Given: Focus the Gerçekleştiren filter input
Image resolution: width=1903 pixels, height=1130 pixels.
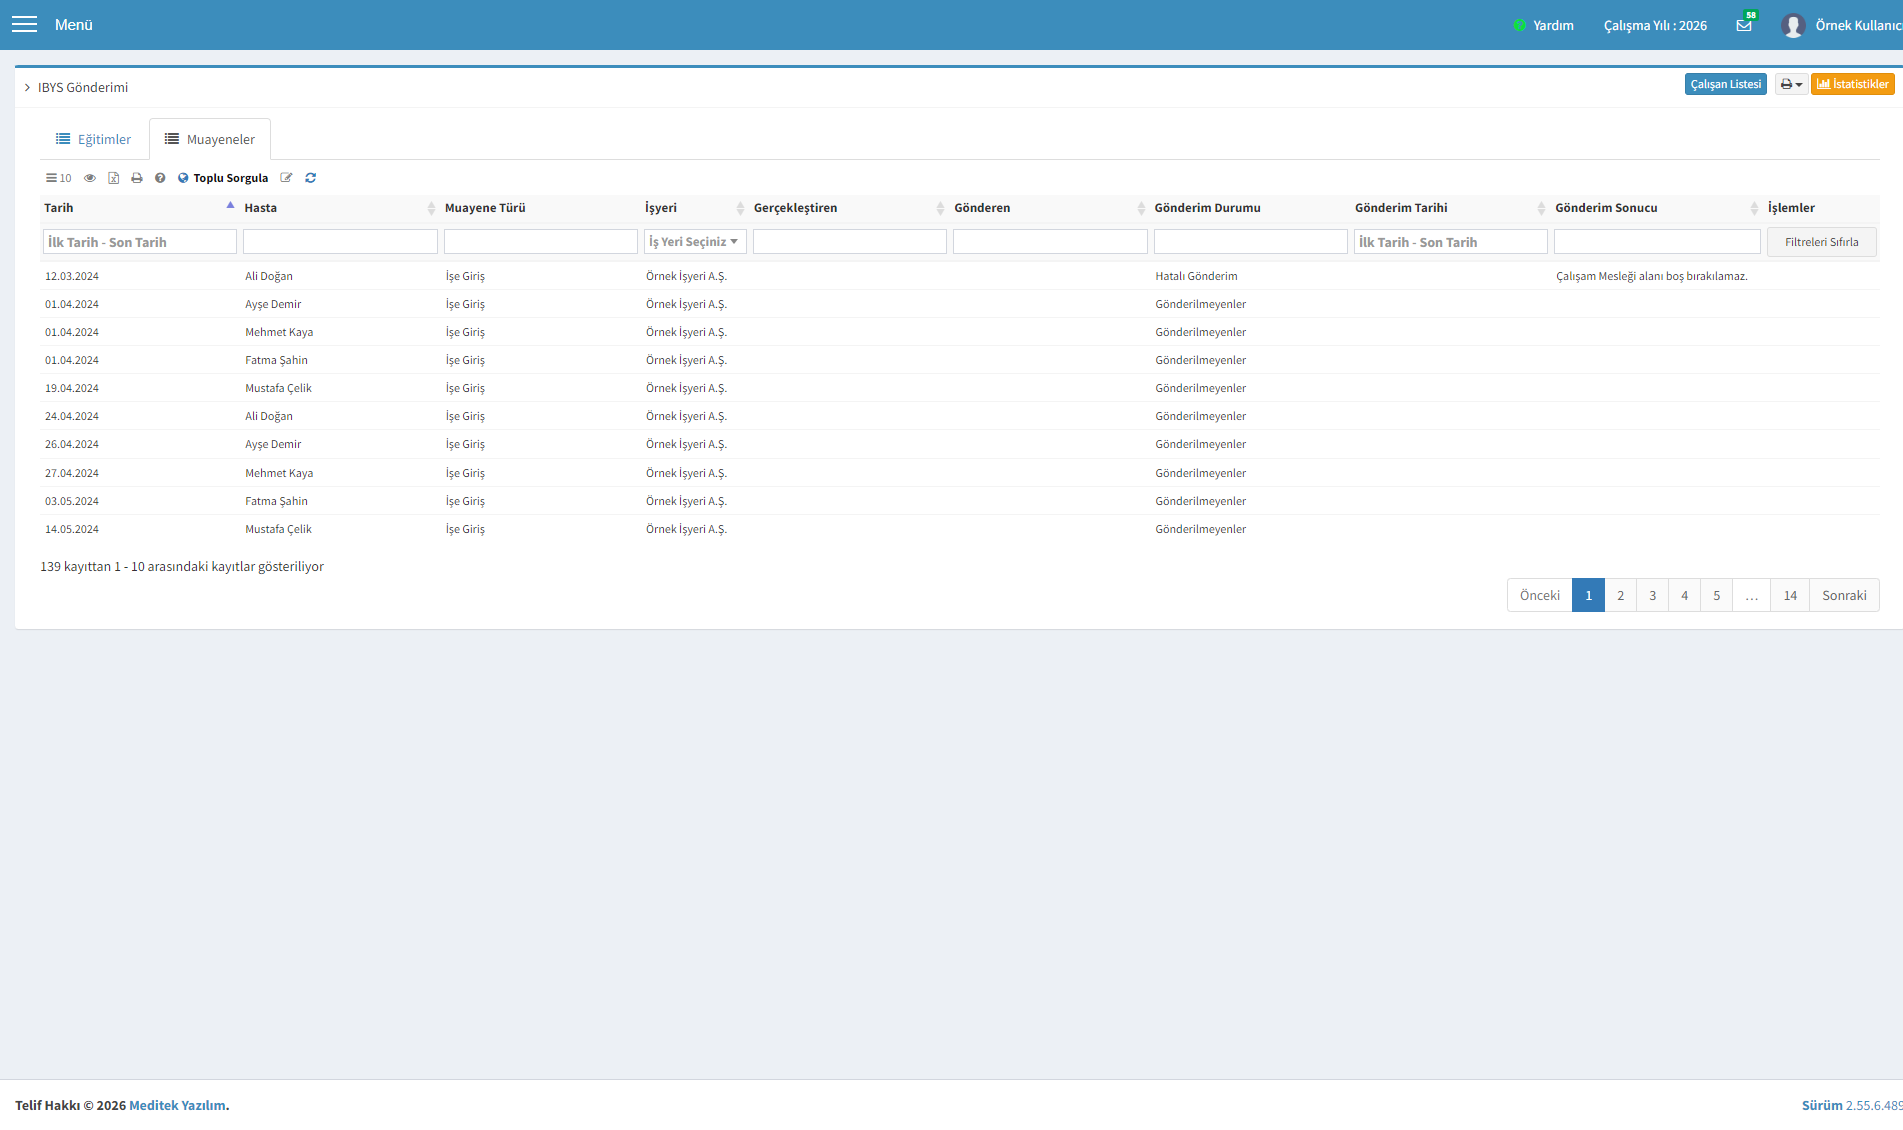Looking at the screenshot, I should (849, 242).
